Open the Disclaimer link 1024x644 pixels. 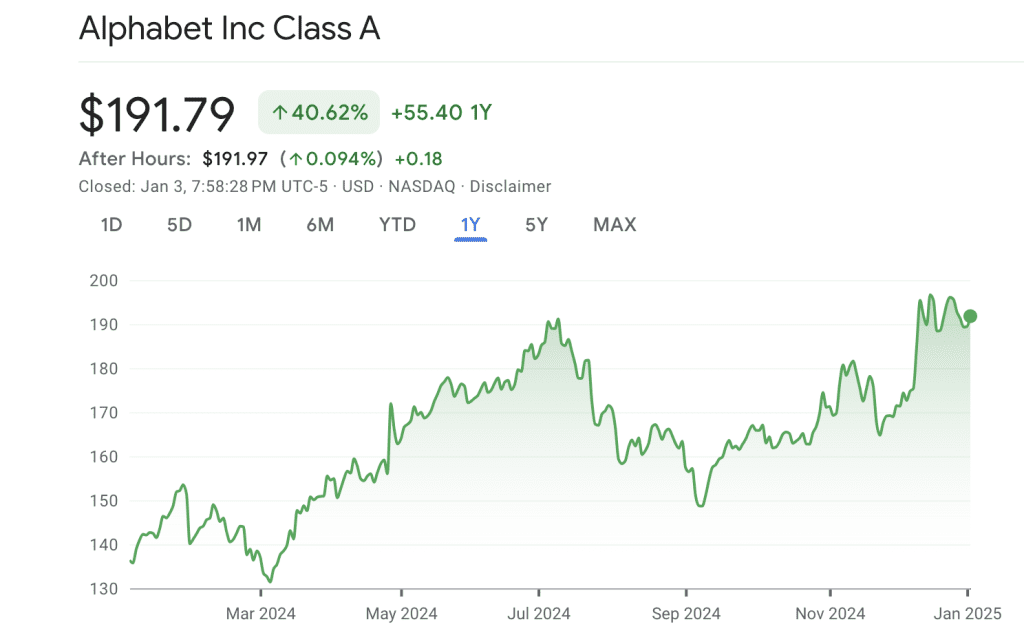pyautogui.click(x=511, y=186)
